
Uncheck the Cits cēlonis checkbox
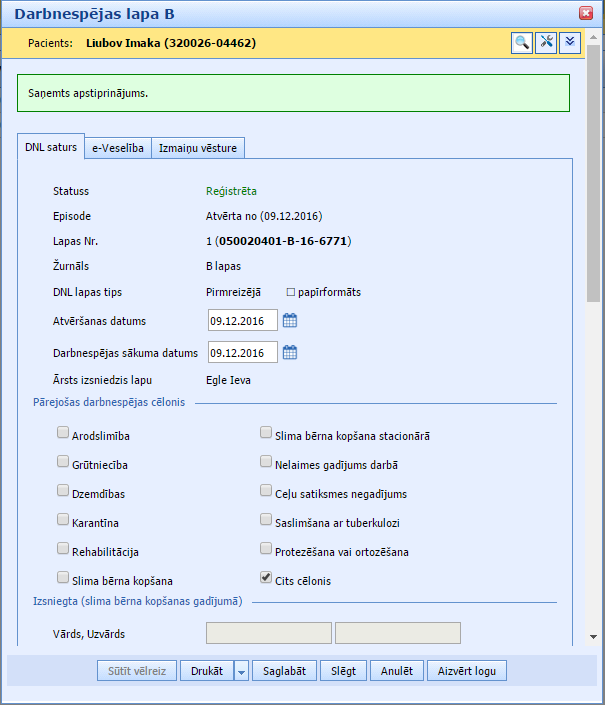[x=266, y=577]
